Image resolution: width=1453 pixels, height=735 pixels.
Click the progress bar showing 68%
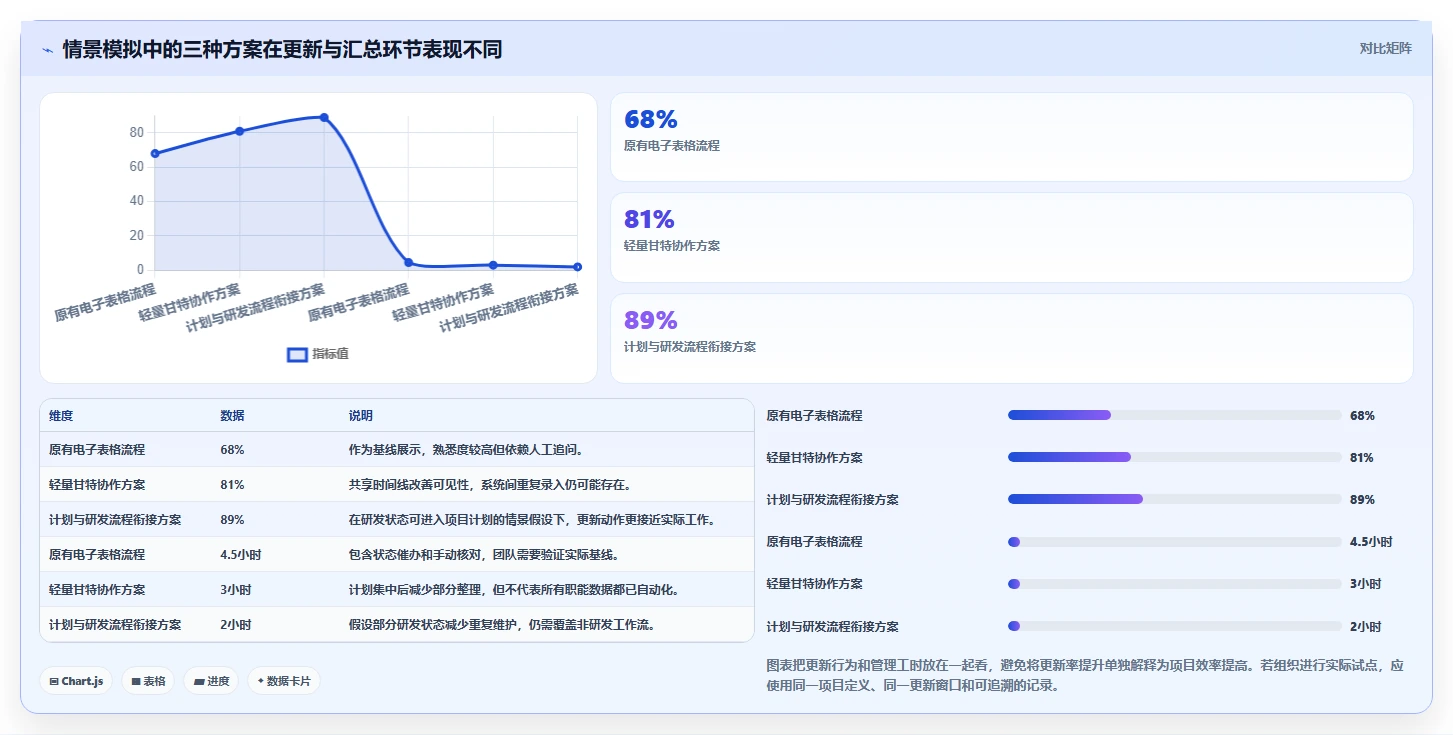pos(1175,415)
